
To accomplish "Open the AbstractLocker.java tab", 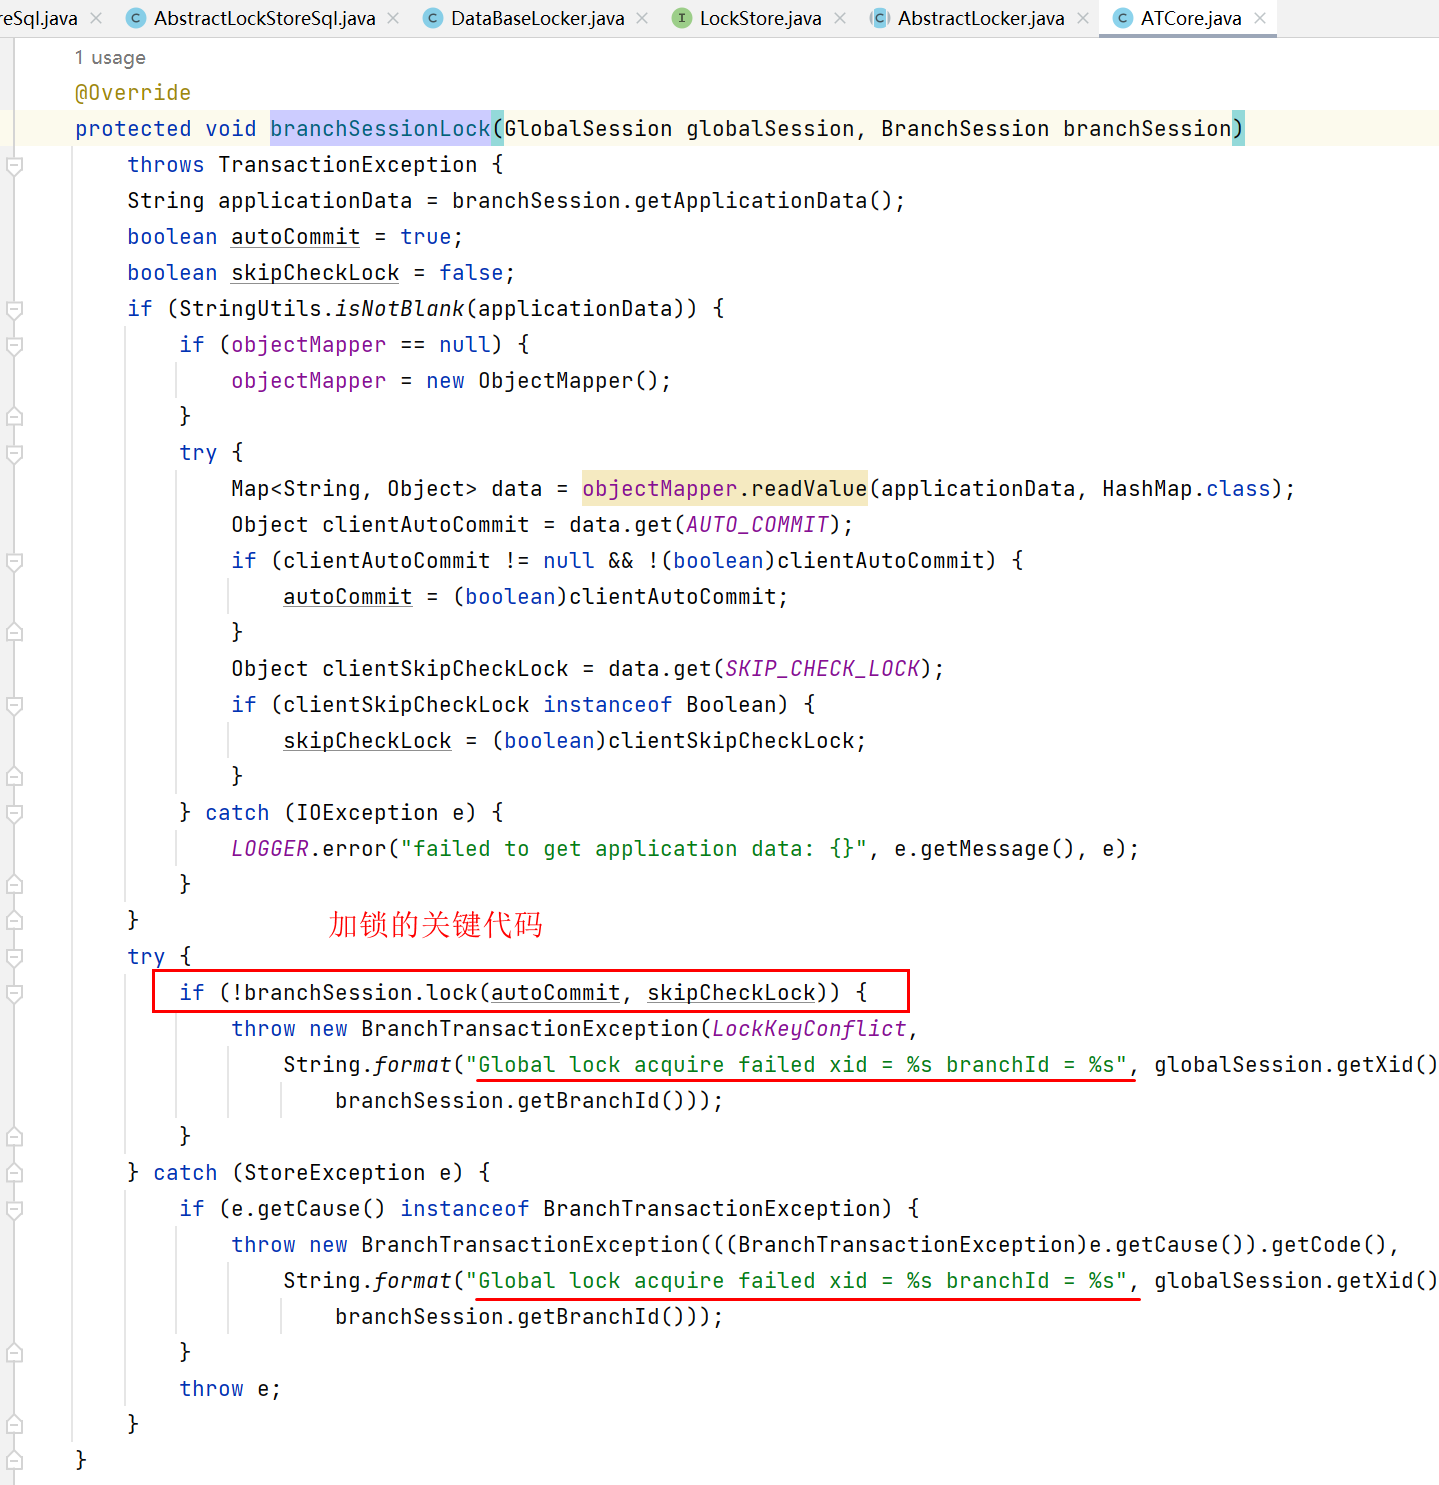I will (x=980, y=18).
